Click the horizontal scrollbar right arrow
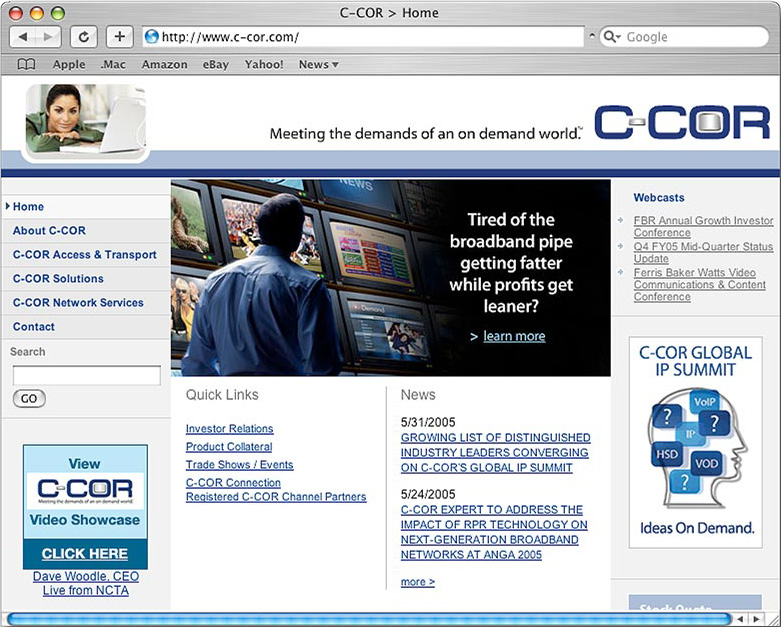Screen dimensions: 781x627 754,619
